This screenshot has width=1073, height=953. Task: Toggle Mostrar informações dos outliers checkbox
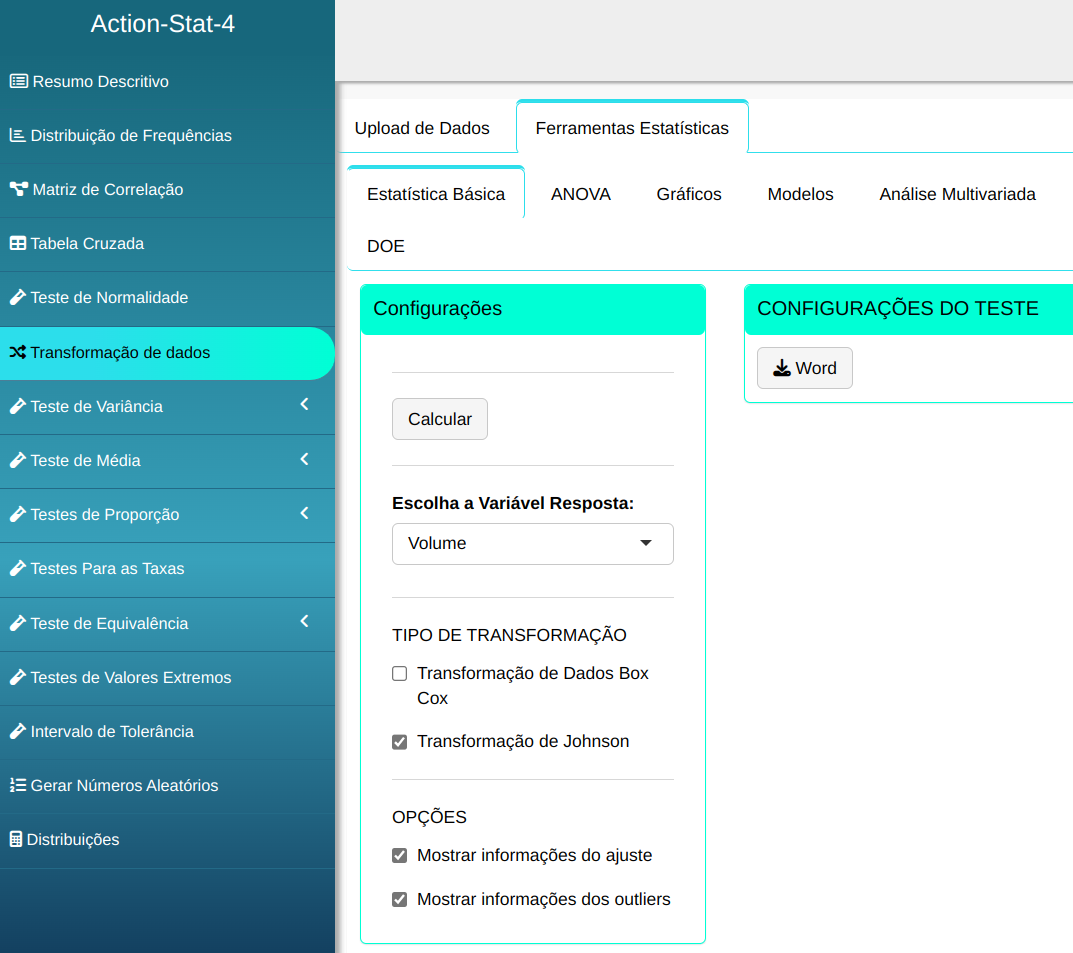400,900
